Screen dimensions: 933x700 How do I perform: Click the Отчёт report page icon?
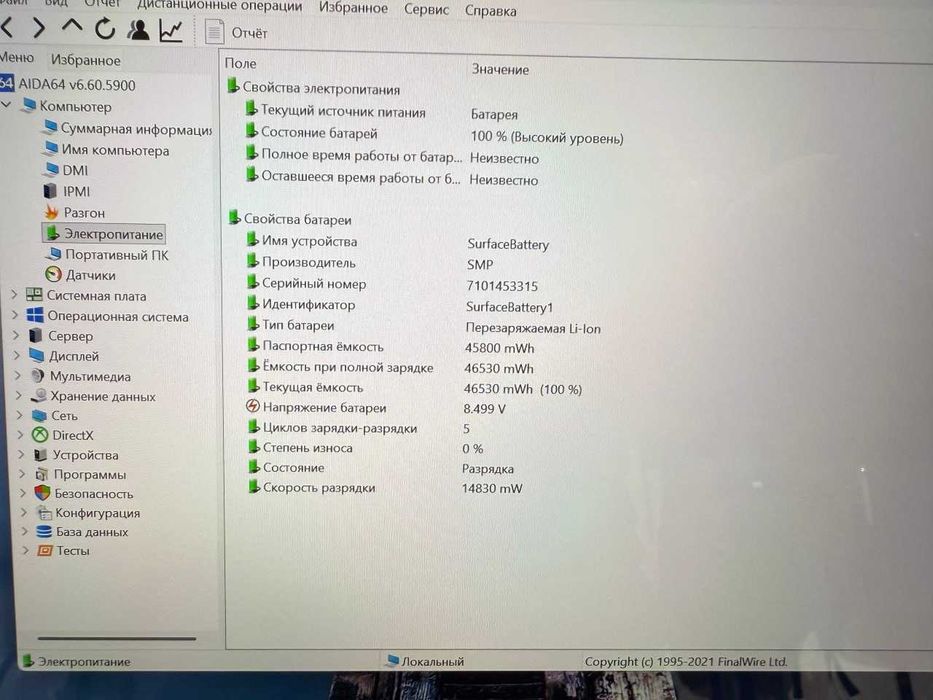pos(214,32)
